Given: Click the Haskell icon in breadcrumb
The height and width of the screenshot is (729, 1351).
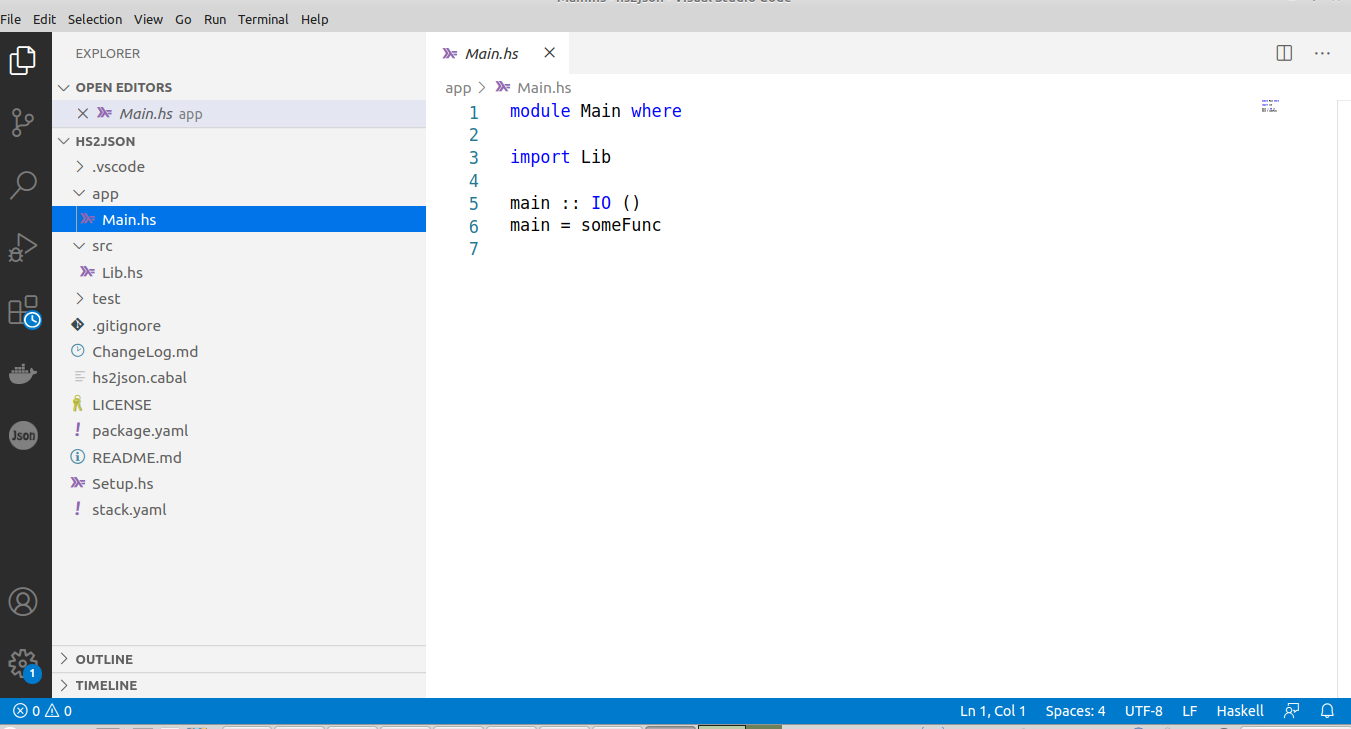Looking at the screenshot, I should (x=503, y=87).
